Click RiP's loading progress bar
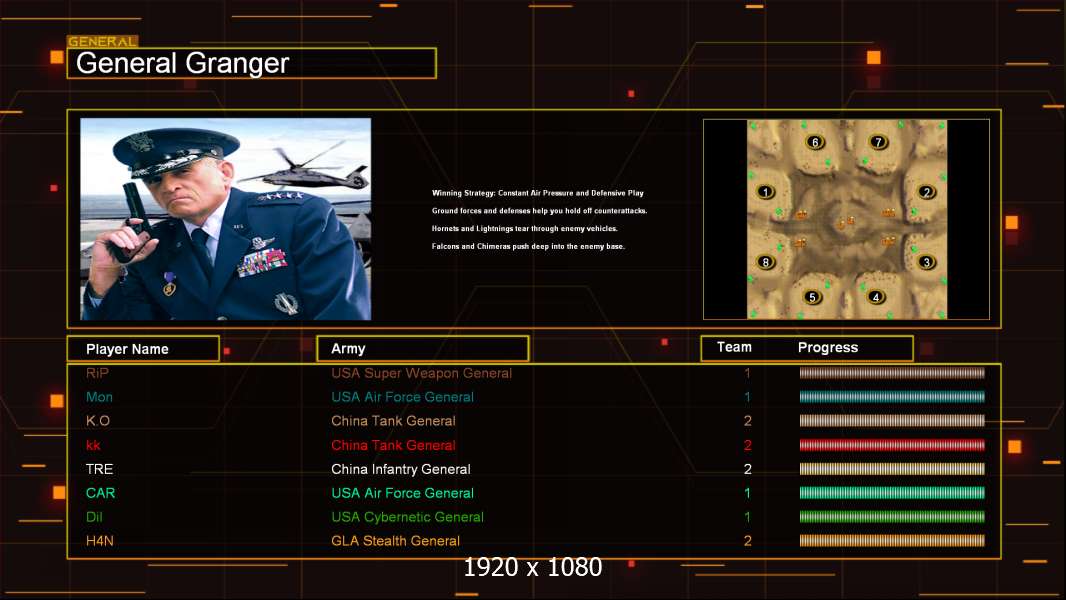 [892, 373]
